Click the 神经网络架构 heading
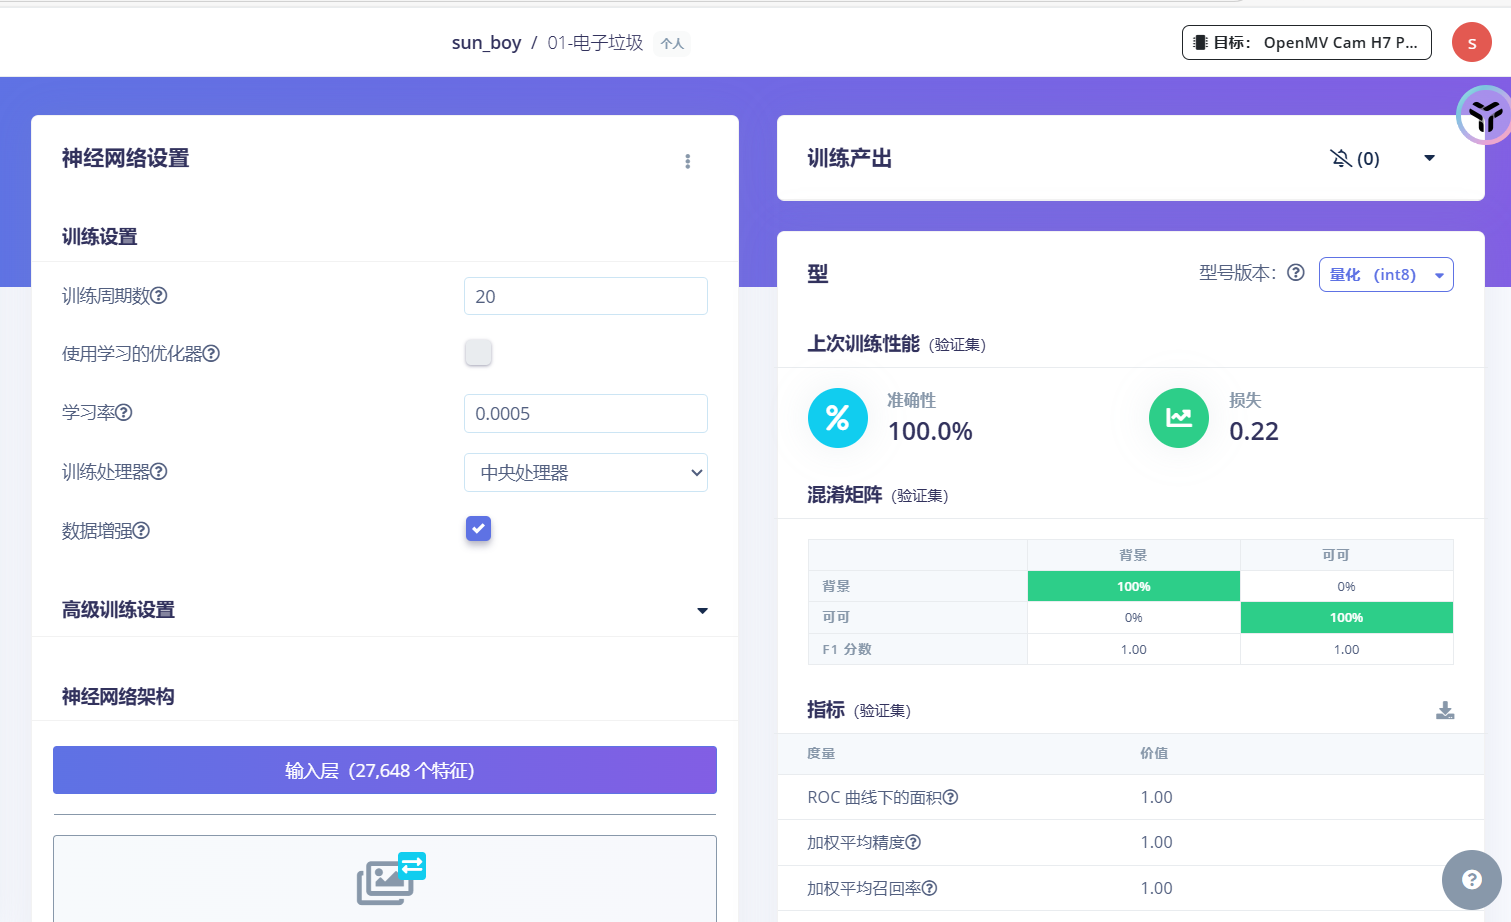Image resolution: width=1511 pixels, height=922 pixels. pos(118,697)
